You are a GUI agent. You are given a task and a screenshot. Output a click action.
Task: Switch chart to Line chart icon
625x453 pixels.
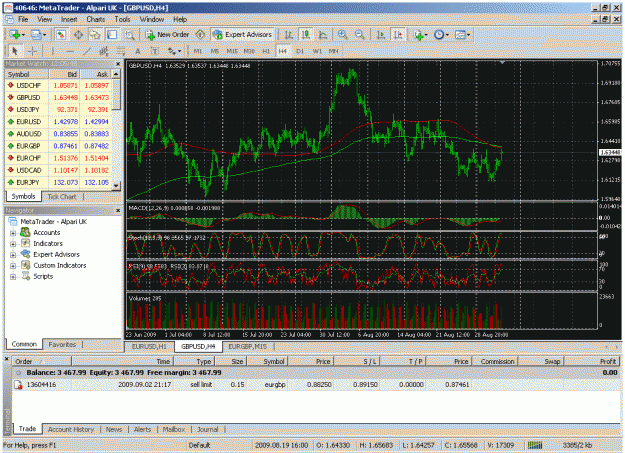323,35
